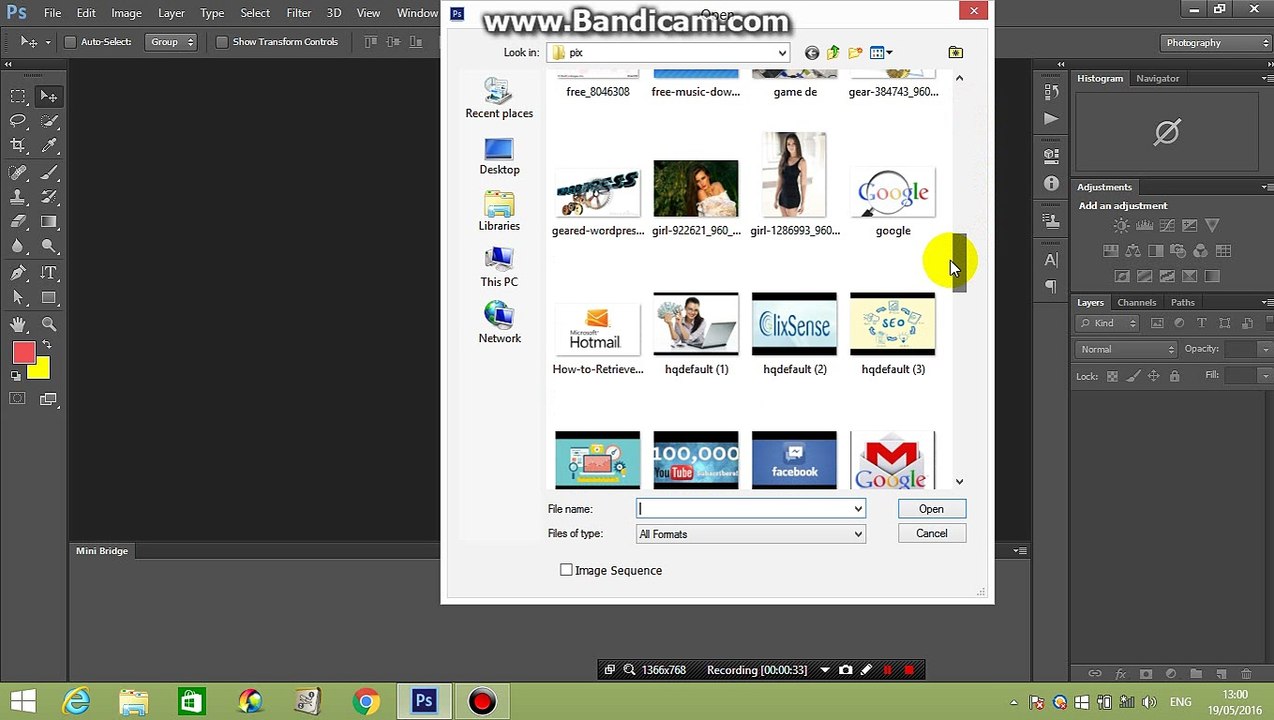This screenshot has height=720, width=1274.
Task: Select the Gradient tool
Action: pos(49,222)
